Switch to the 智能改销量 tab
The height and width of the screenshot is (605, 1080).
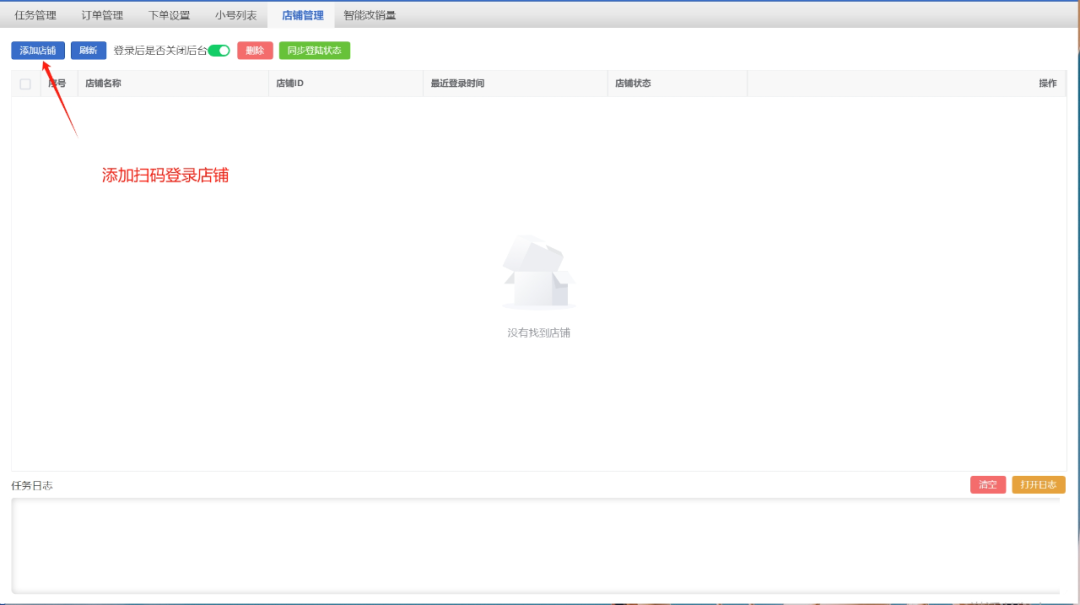[x=370, y=15]
